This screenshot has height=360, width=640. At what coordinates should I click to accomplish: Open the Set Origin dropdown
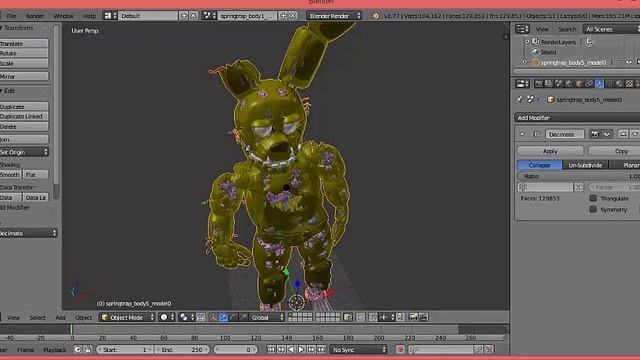click(x=24, y=152)
